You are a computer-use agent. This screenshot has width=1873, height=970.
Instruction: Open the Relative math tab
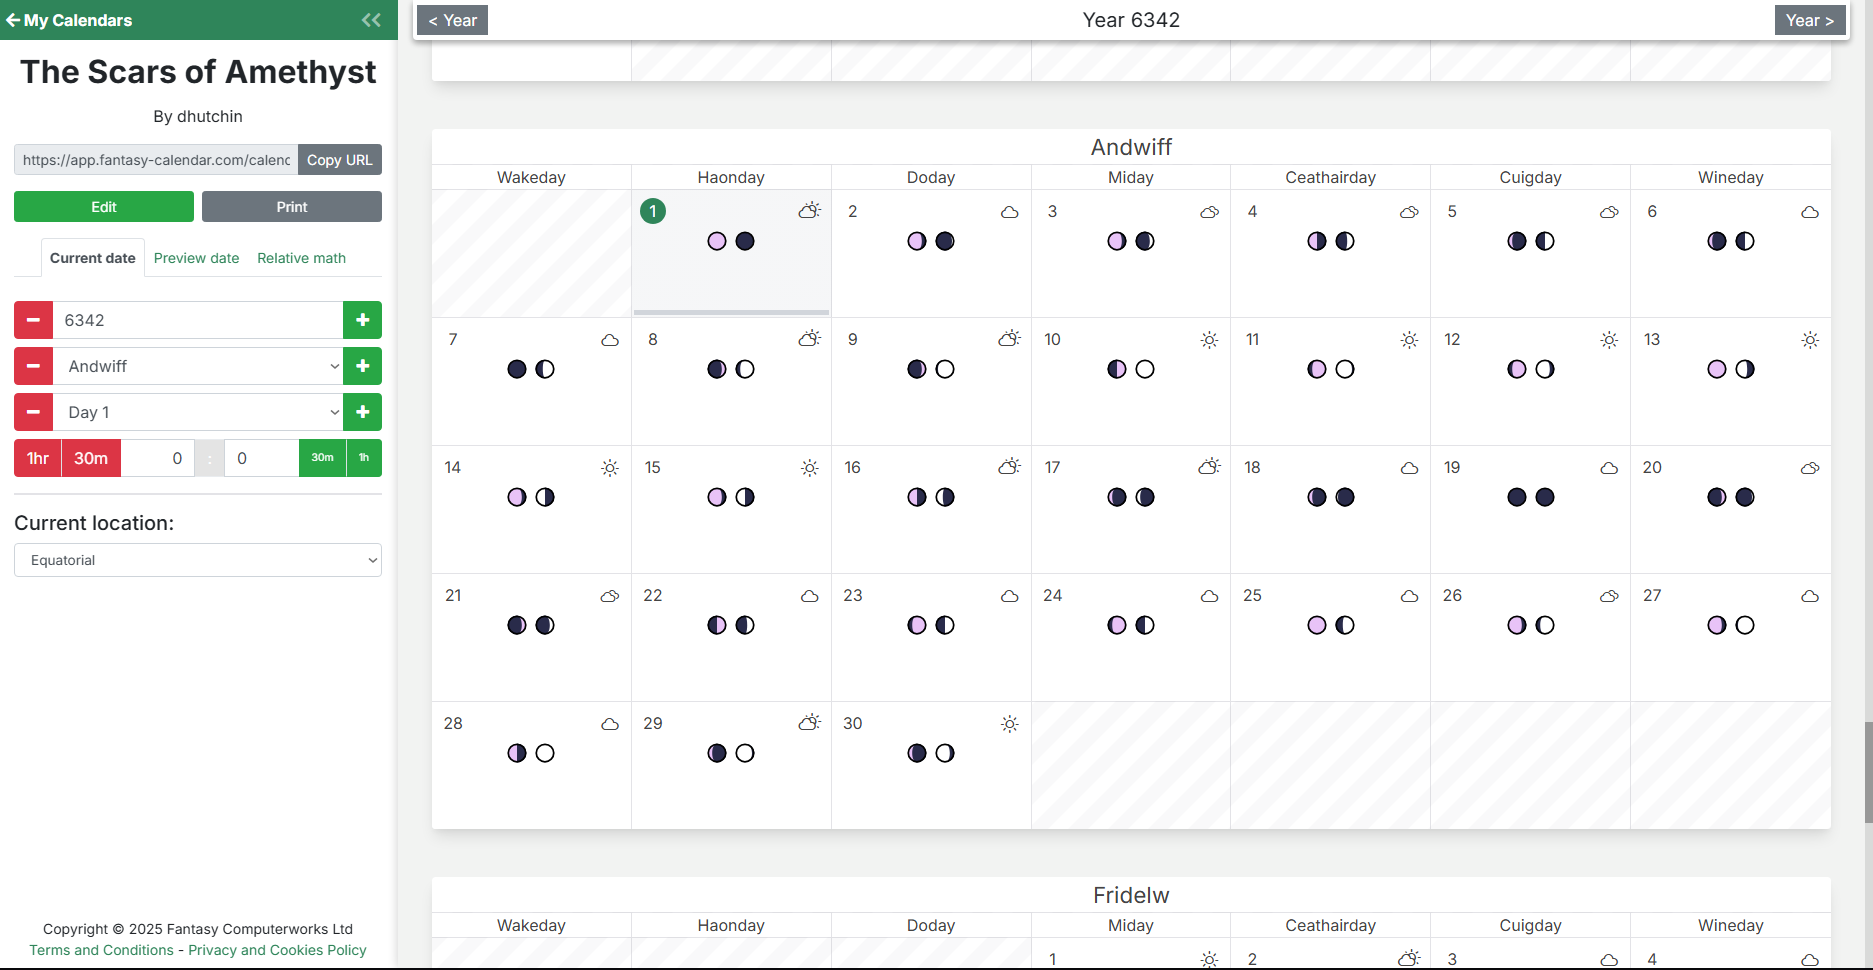[x=301, y=258]
